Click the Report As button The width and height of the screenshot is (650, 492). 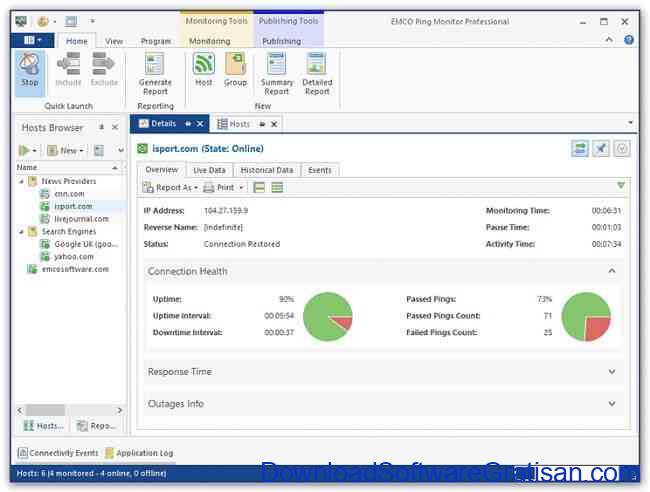[x=170, y=188]
